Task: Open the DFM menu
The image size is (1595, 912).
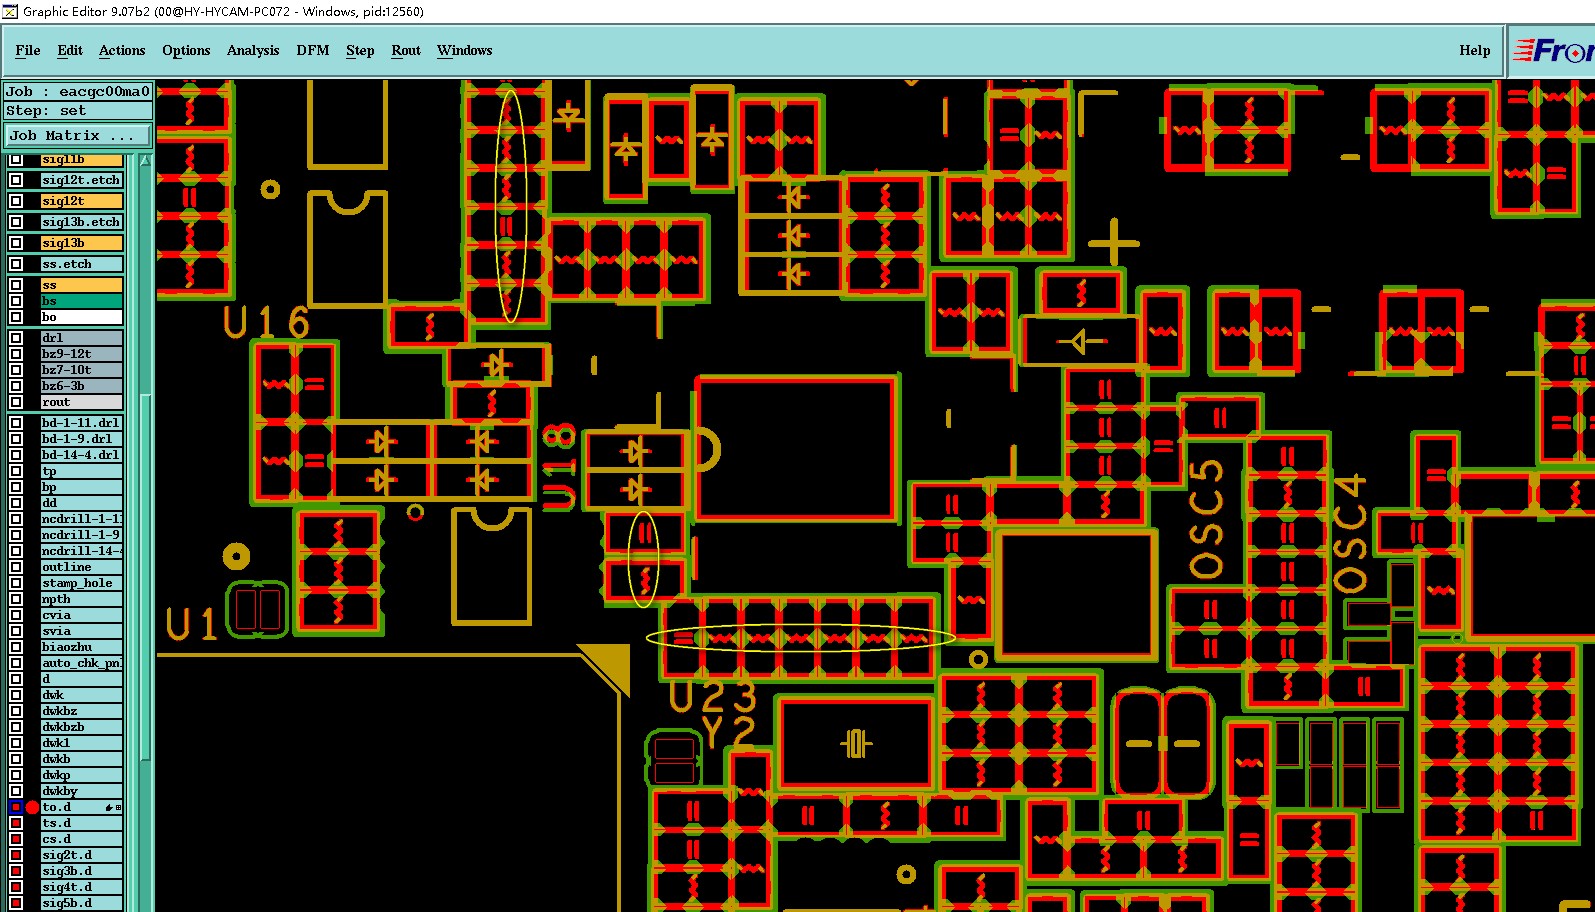Action: point(313,50)
